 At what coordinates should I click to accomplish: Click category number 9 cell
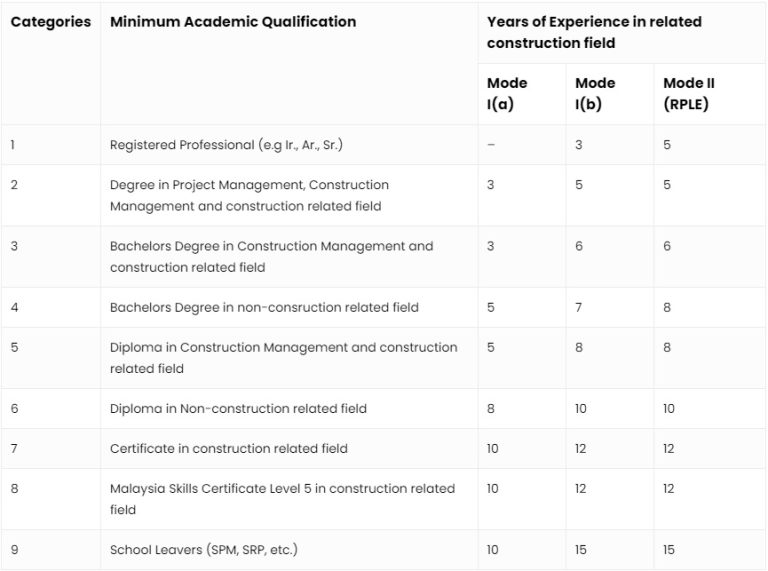click(x=13, y=549)
